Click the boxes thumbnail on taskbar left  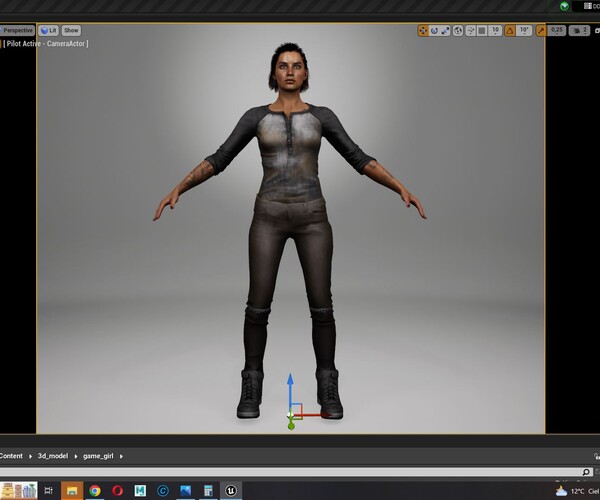tap(19, 490)
